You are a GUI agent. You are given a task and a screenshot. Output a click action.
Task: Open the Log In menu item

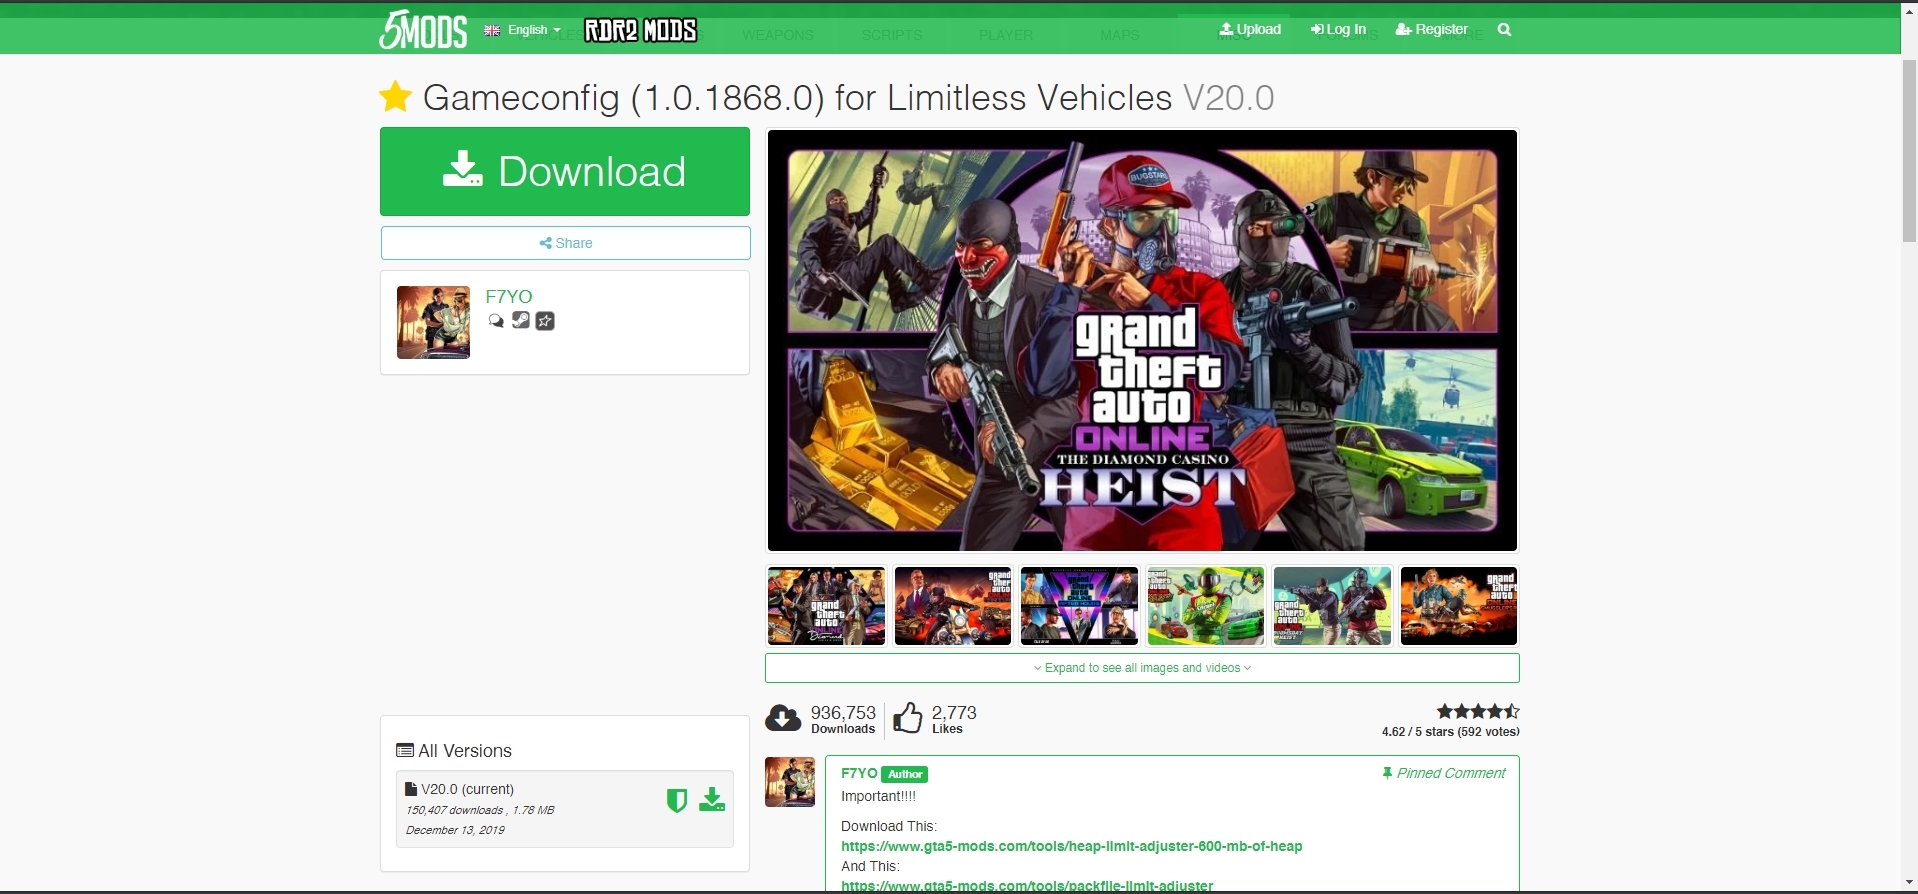click(1338, 30)
